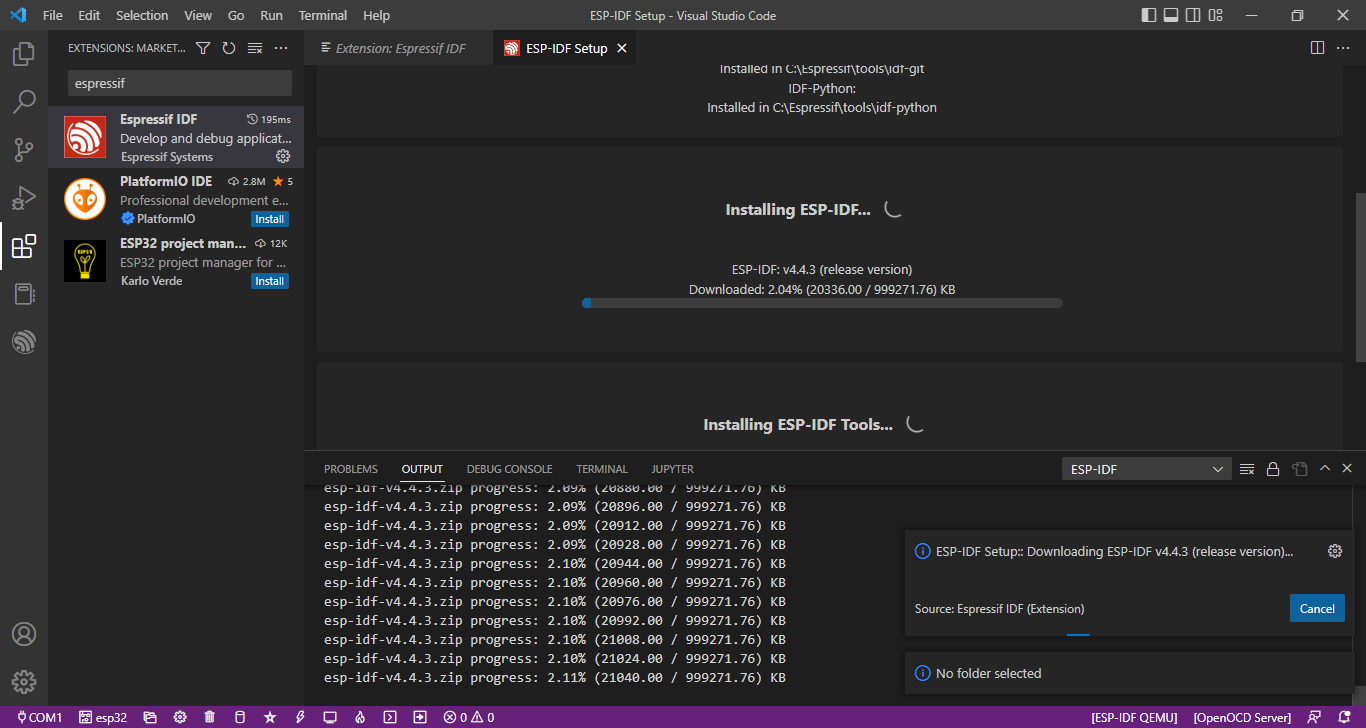This screenshot has height=728, width=1366.
Task: Open the Source Control view
Action: (x=24, y=150)
